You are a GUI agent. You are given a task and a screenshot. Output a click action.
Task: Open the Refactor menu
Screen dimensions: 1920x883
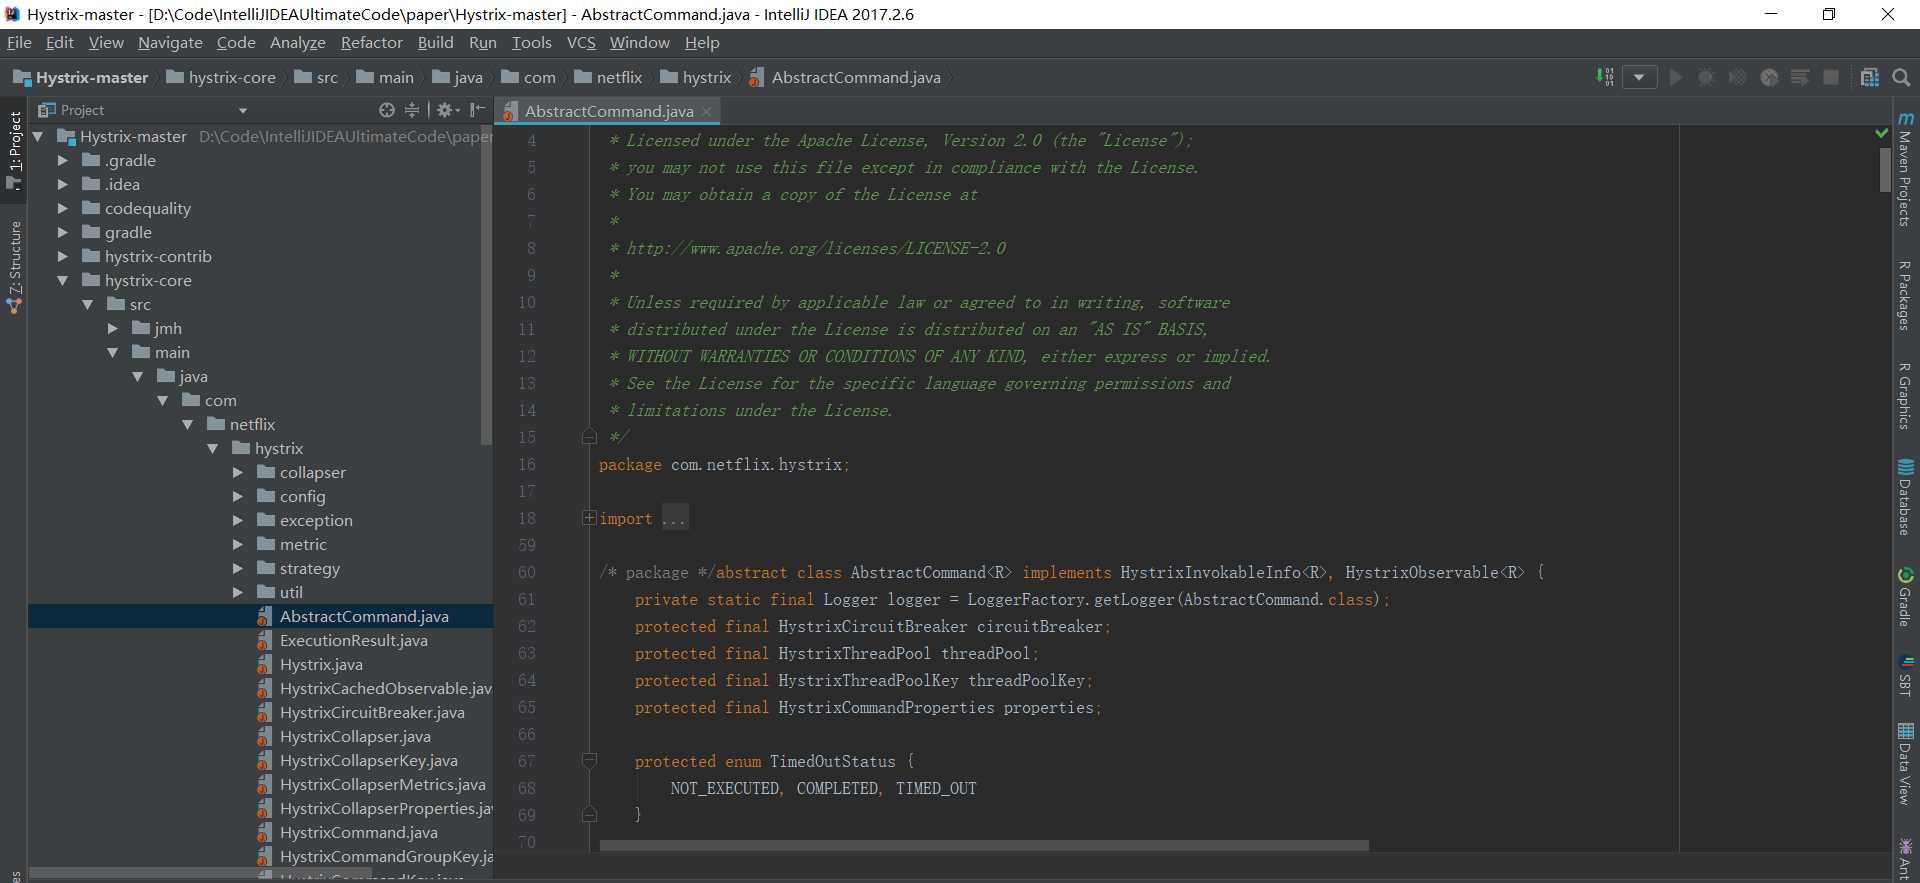click(x=371, y=42)
